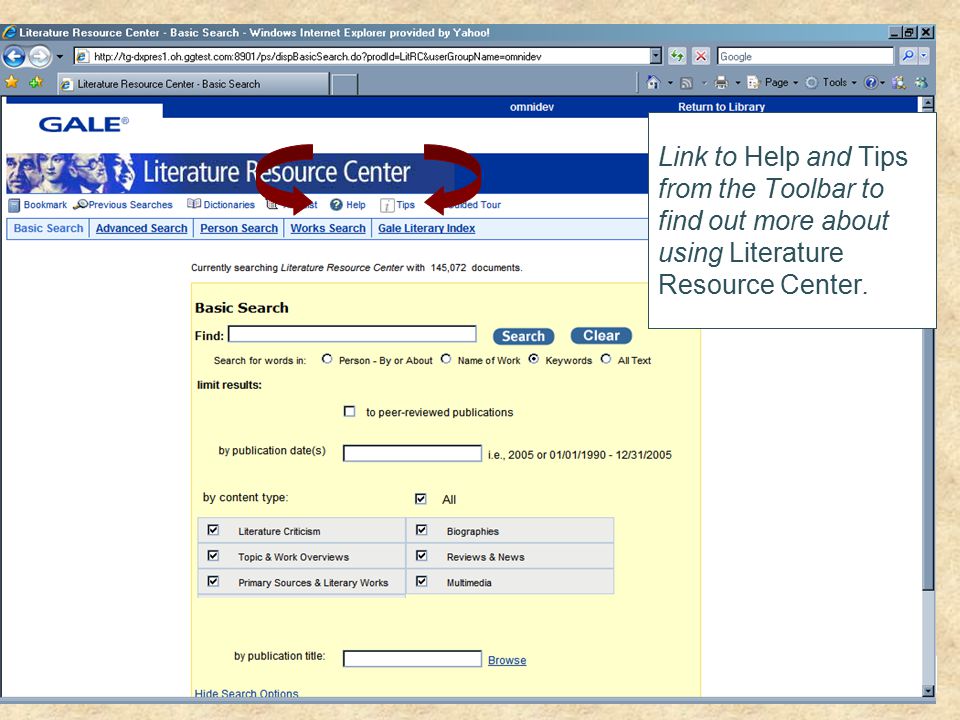Open the Gale Literary Index tab
Viewport: 960px width, 720px height.
(426, 228)
